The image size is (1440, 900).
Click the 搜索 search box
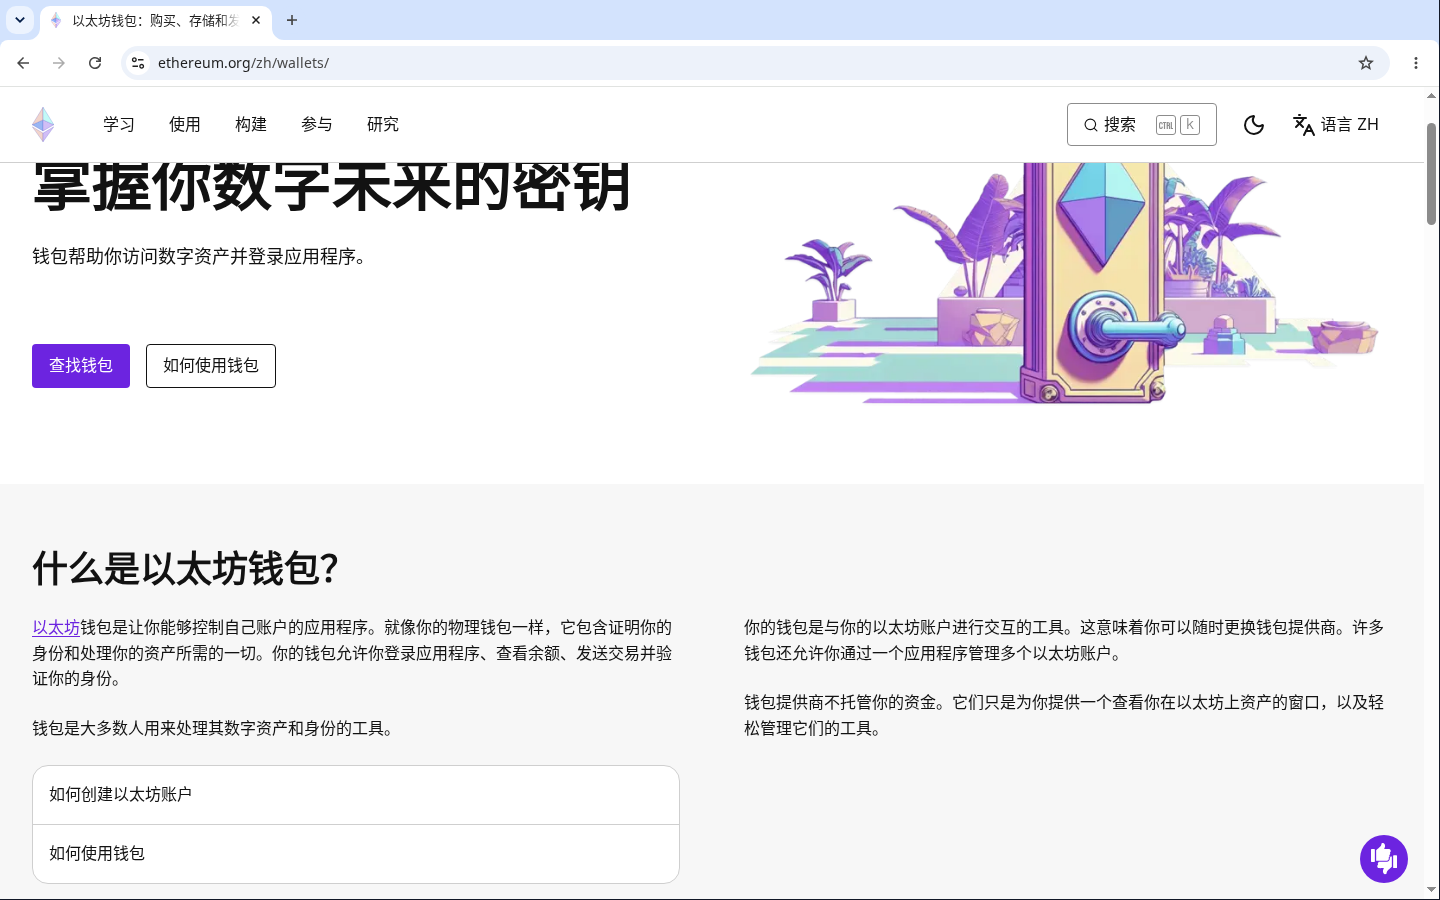[x=1142, y=125]
